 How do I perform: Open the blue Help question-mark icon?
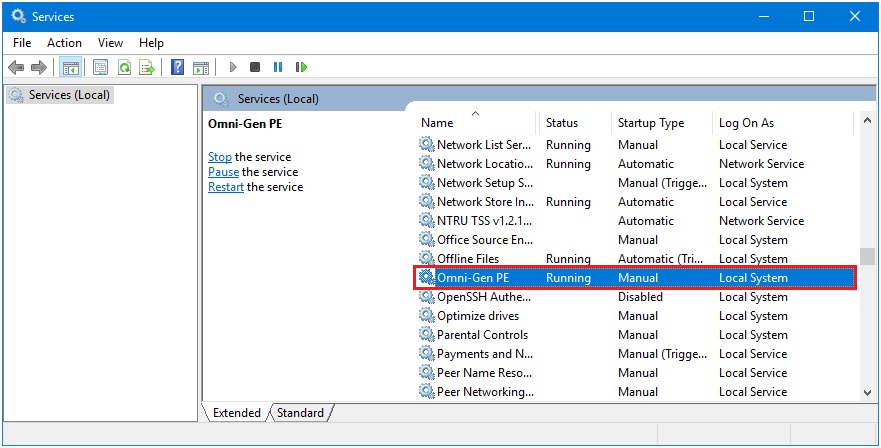(x=178, y=68)
